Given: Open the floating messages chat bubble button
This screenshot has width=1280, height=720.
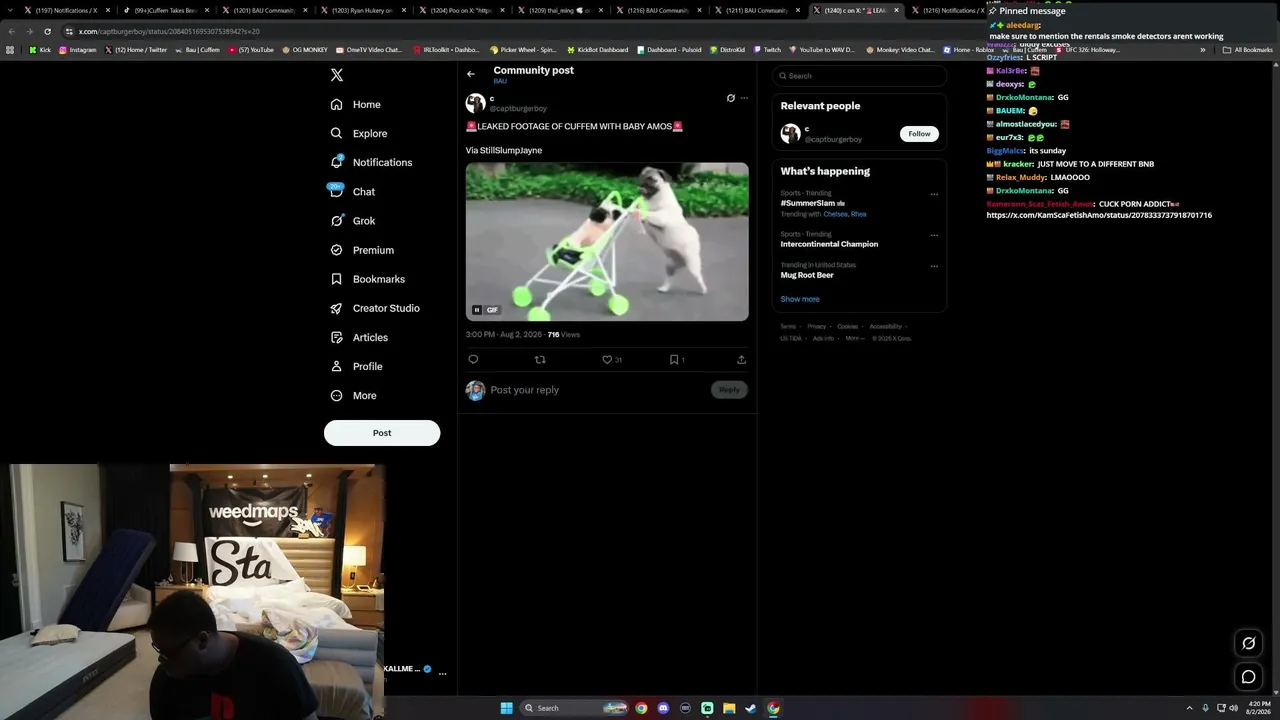Looking at the screenshot, I should [x=1248, y=677].
